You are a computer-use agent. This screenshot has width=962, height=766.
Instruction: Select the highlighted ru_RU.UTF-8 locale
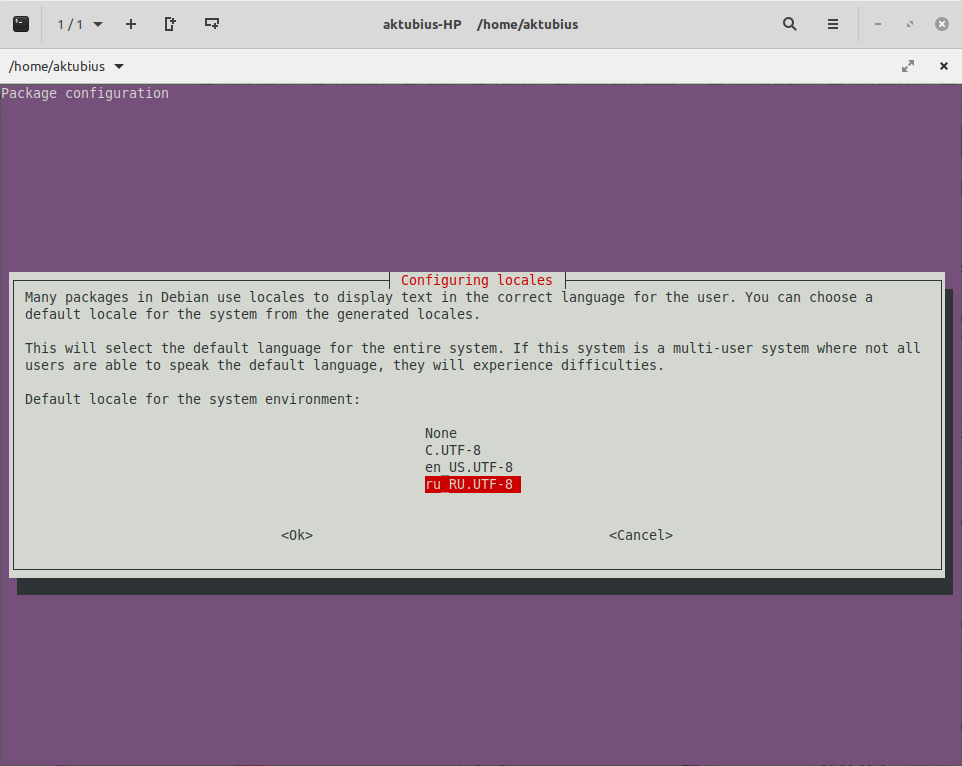[x=469, y=484]
